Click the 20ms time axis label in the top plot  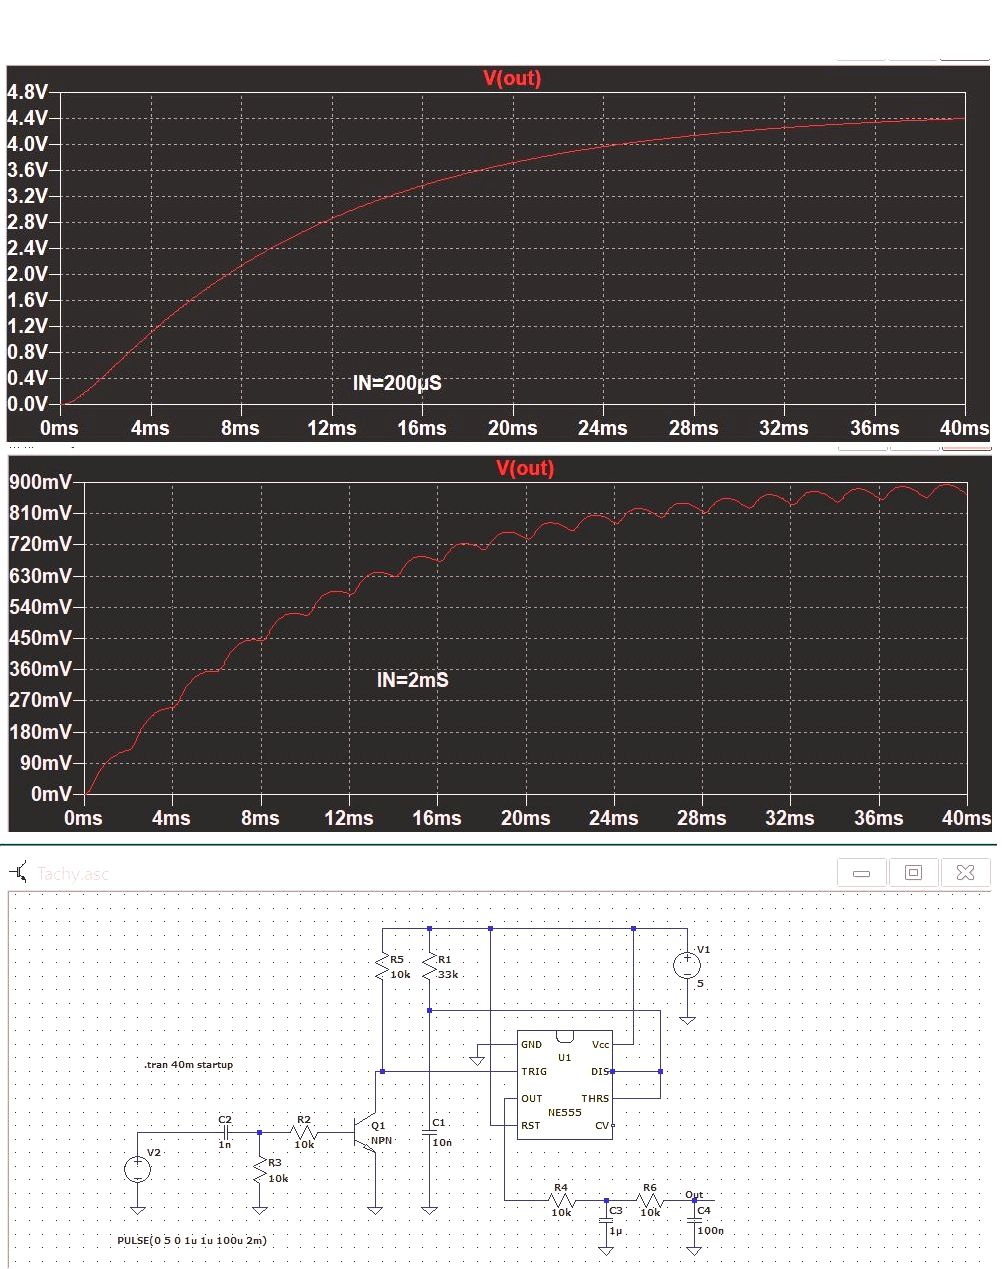pos(512,428)
